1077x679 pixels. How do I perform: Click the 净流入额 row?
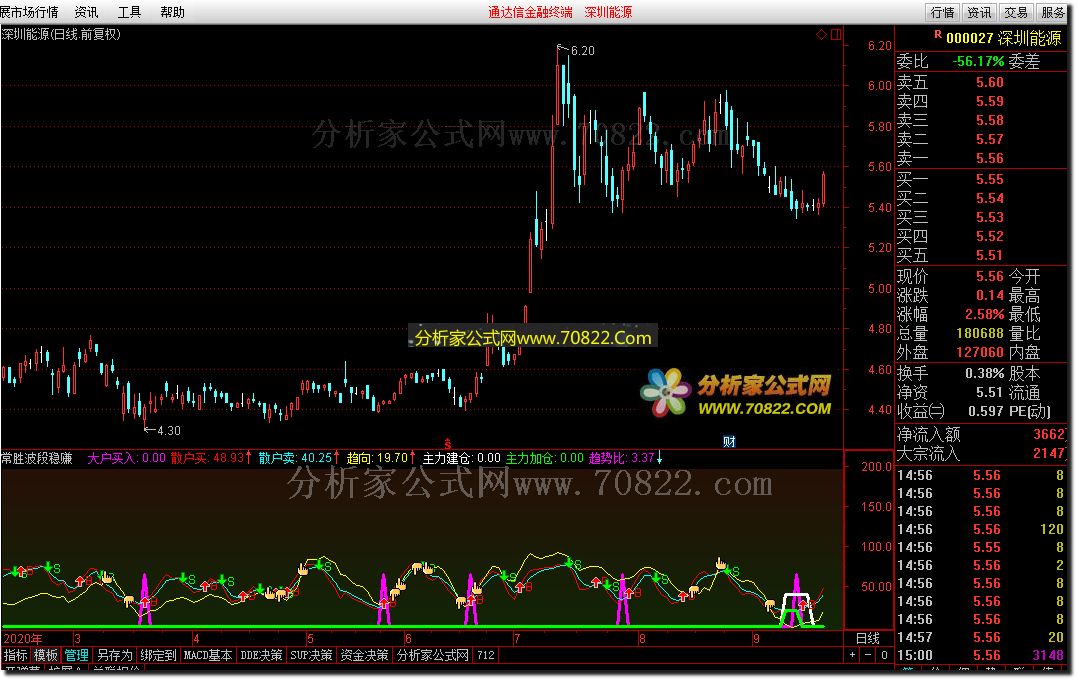(981, 435)
